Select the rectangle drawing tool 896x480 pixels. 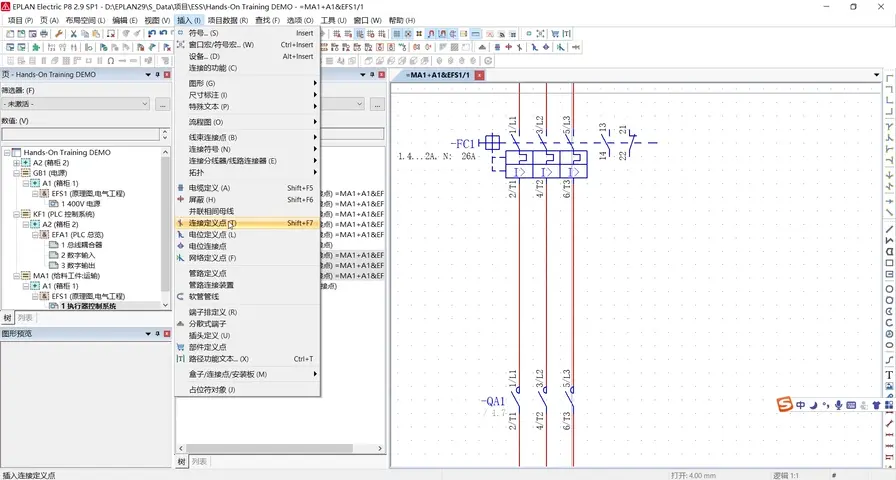tap(889, 263)
